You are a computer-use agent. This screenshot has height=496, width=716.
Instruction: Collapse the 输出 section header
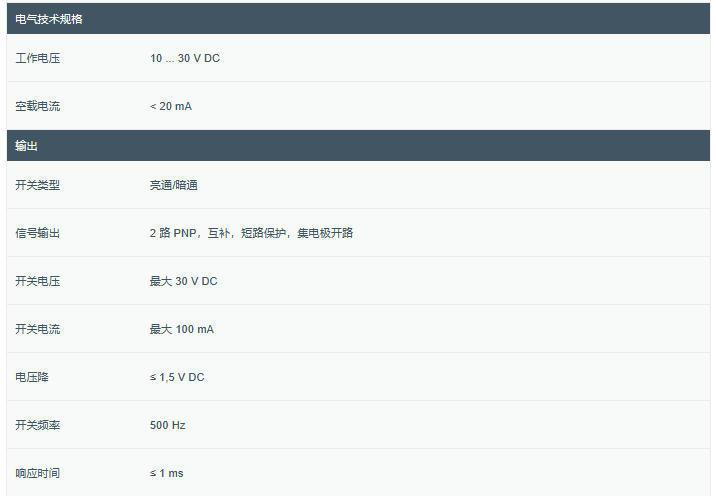pos(27,146)
